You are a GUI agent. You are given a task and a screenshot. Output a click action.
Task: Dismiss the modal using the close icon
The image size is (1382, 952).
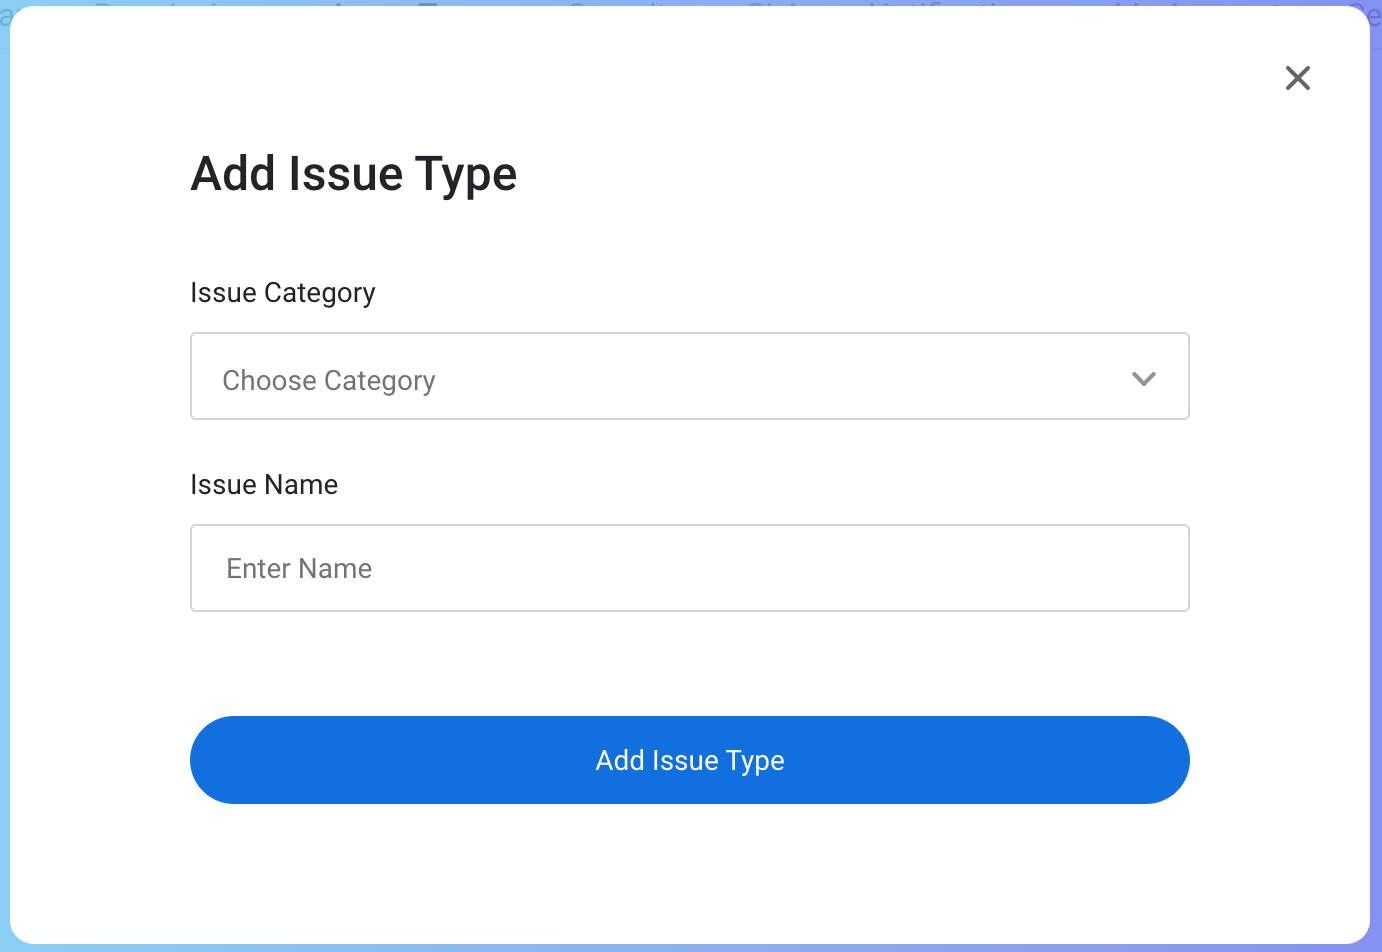point(1297,78)
